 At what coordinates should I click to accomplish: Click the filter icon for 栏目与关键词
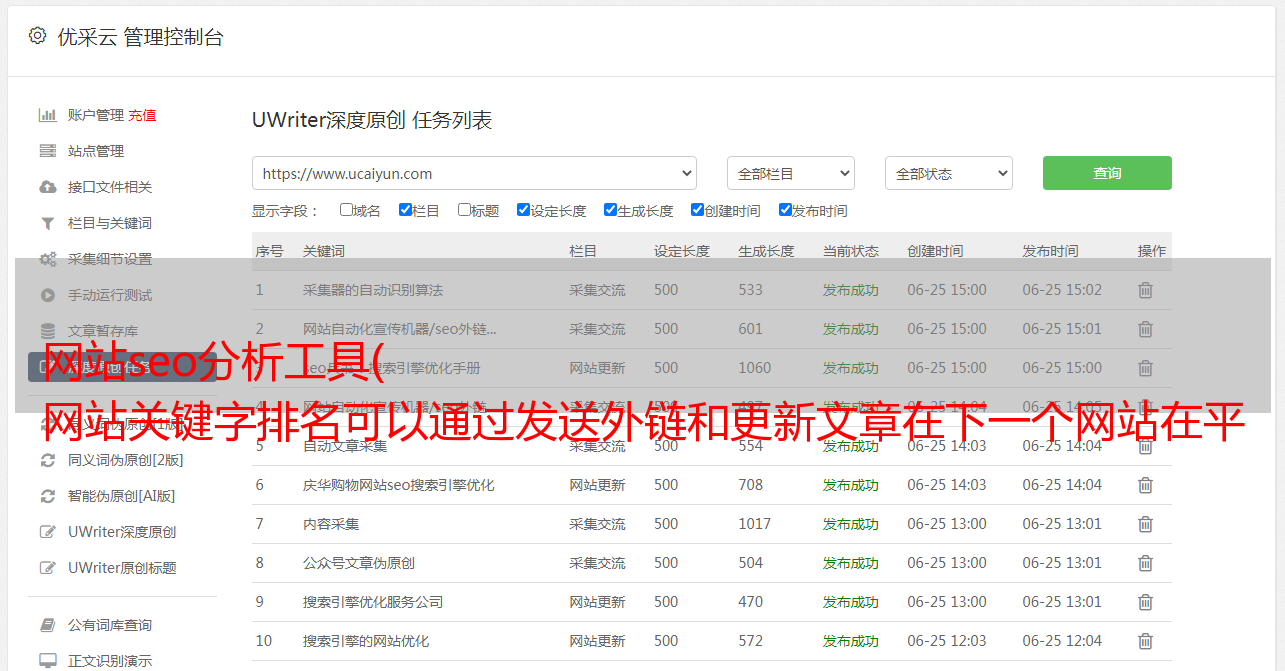coord(47,223)
